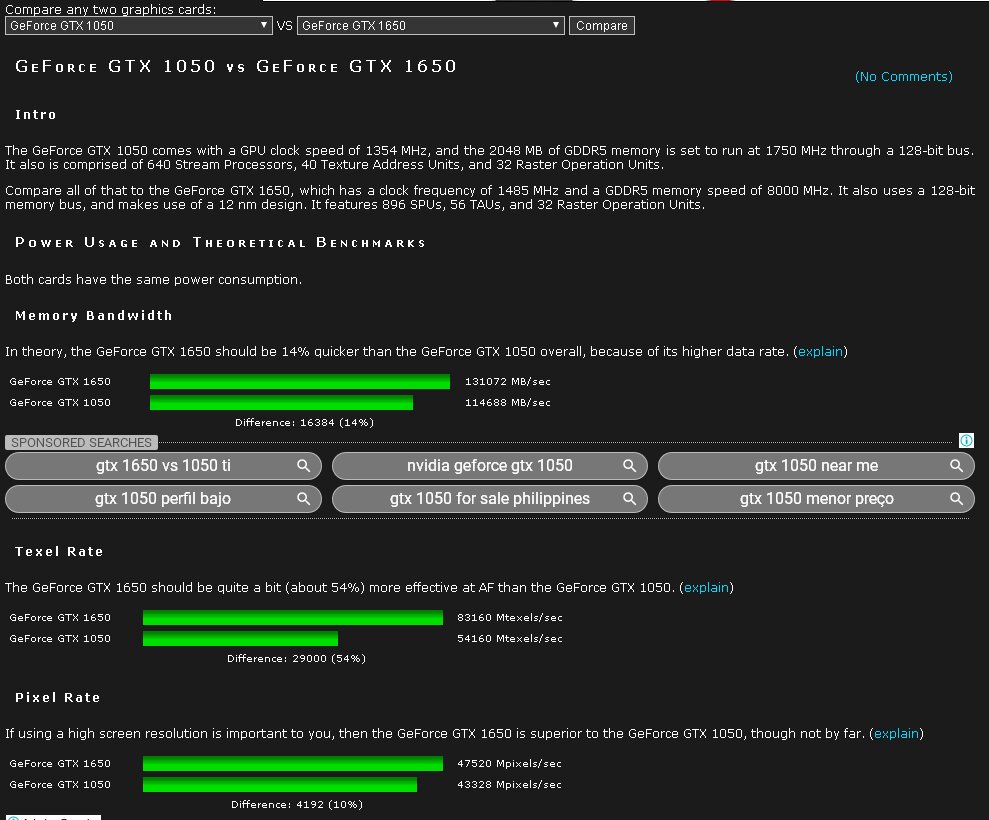Click Difference: 29000 (54%) text
The image size is (989, 820).
(x=296, y=659)
